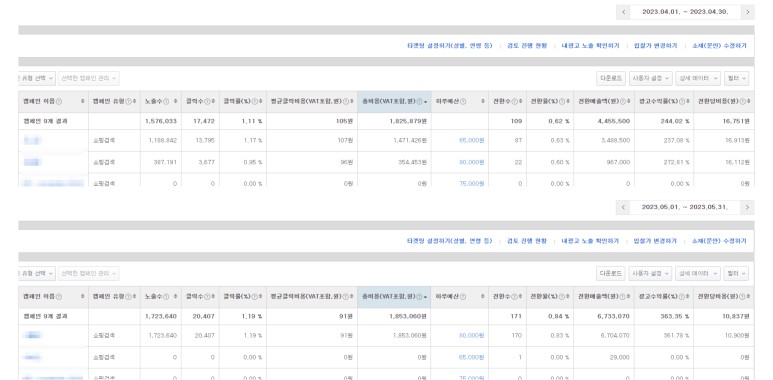Open 유형 선택 dropdown in May panel
This screenshot has width=773, height=380.
tap(36, 274)
